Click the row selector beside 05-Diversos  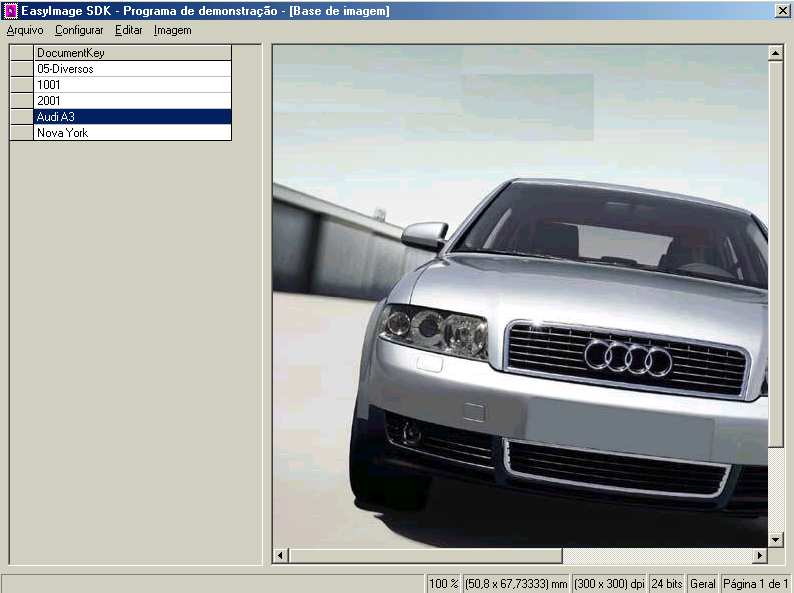[x=22, y=69]
